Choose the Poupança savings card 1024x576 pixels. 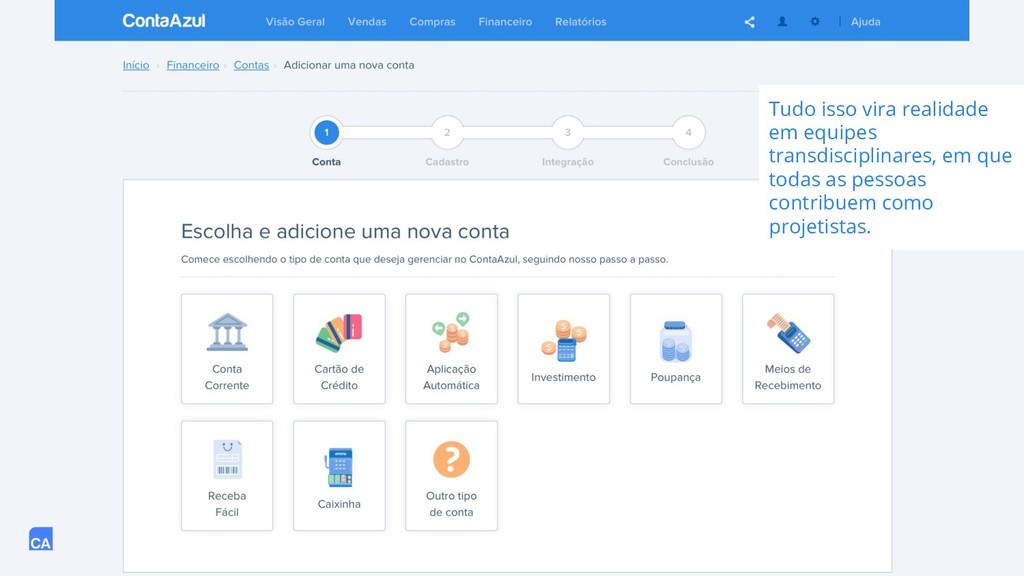tap(676, 349)
